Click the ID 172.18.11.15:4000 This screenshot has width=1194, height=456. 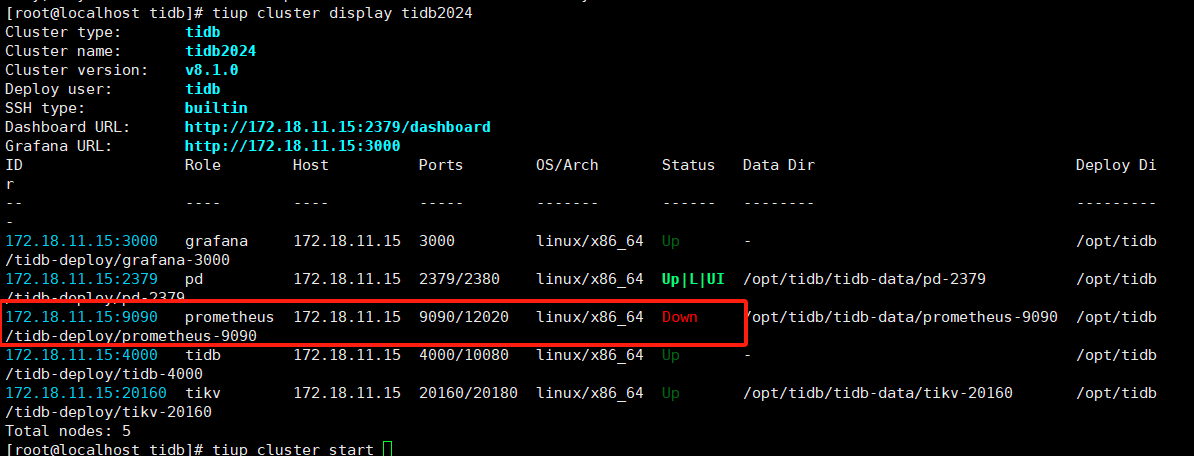coord(81,355)
